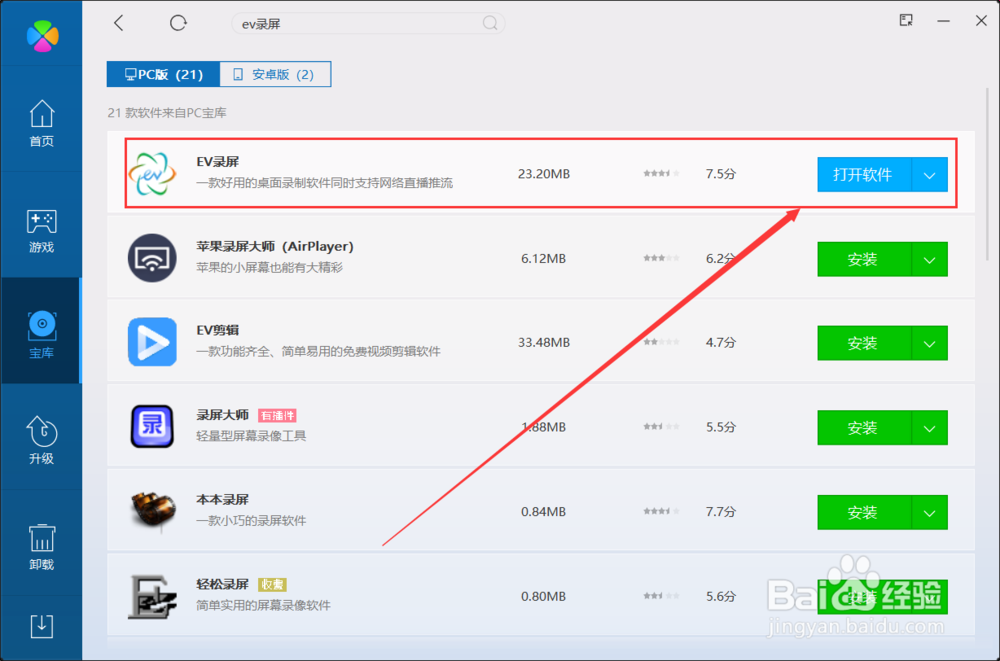This screenshot has height=661, width=1000.
Task: Minimize the software manager window
Action: [943, 21]
